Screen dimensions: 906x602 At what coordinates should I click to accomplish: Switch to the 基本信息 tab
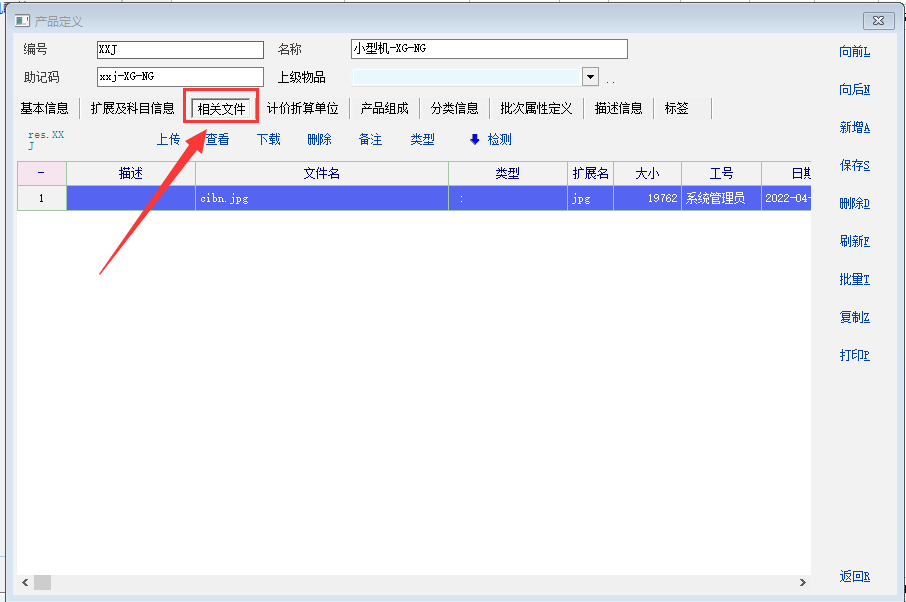tap(44, 108)
